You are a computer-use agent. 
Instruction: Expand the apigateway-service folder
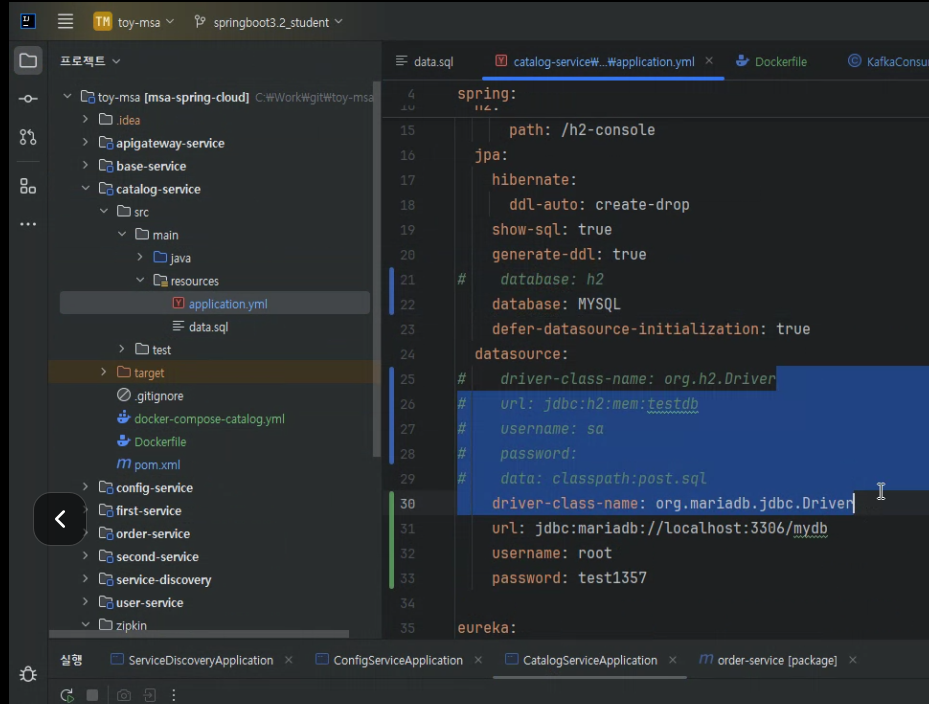(86, 143)
